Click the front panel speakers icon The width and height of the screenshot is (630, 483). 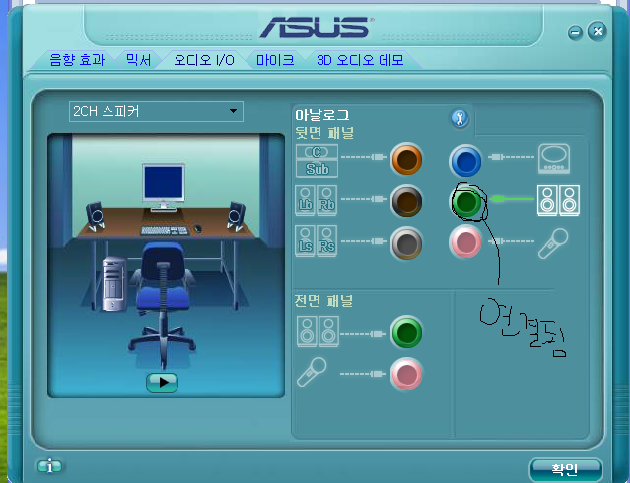pyautogui.click(x=318, y=332)
